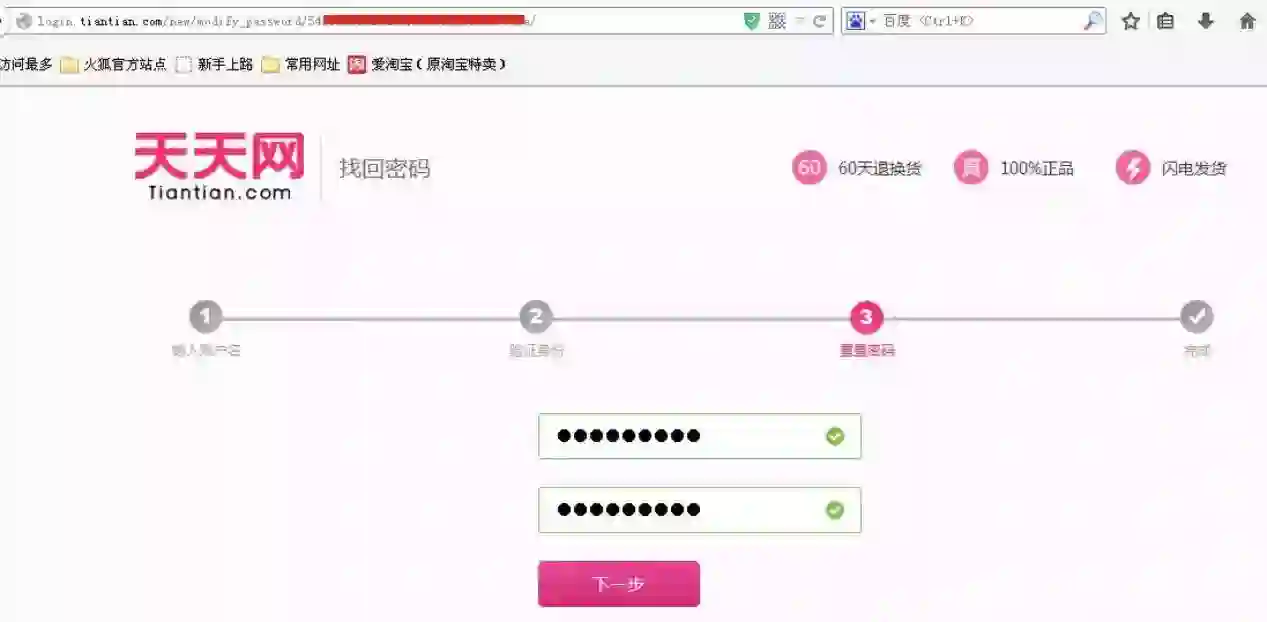Viewport: 1267px width, 622px height.
Task: Click the 闪电发货 lightning icon
Action: (1133, 167)
